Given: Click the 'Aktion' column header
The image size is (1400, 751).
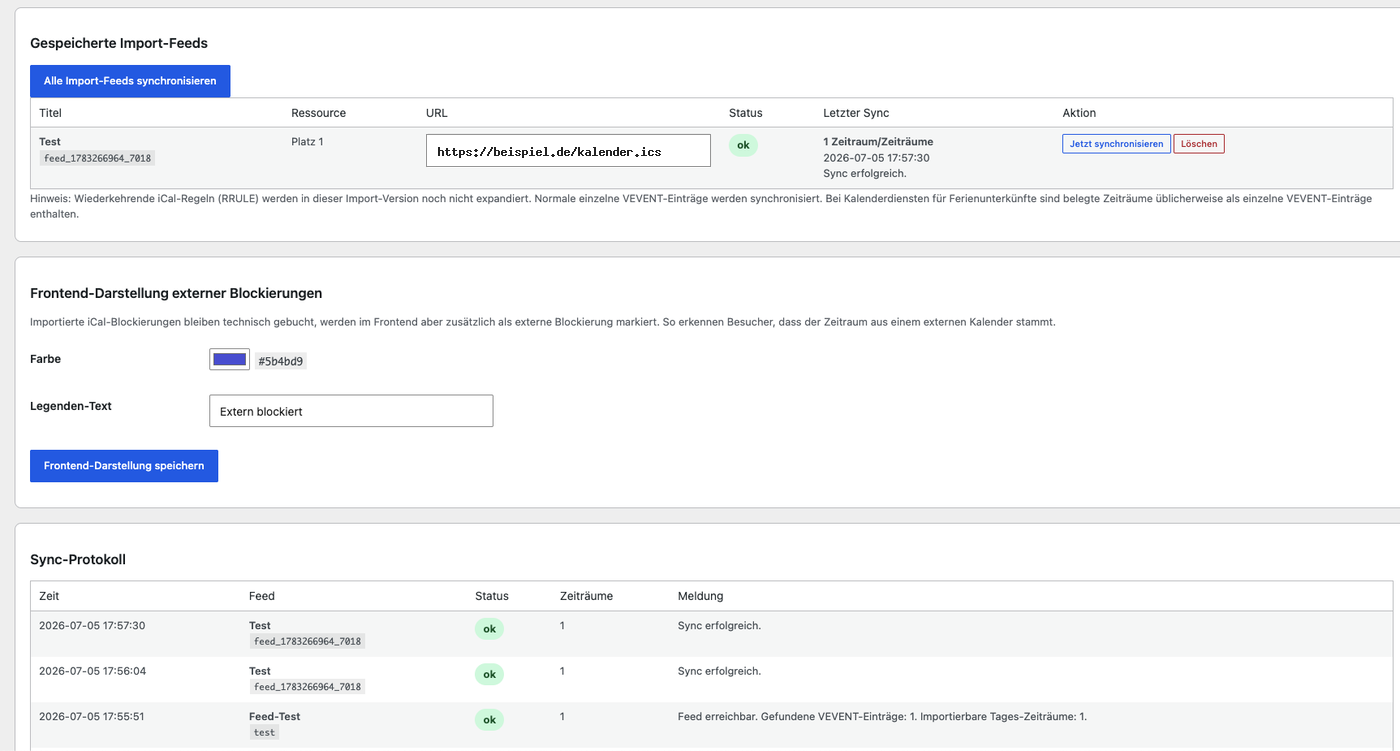Looking at the screenshot, I should click(x=1079, y=113).
